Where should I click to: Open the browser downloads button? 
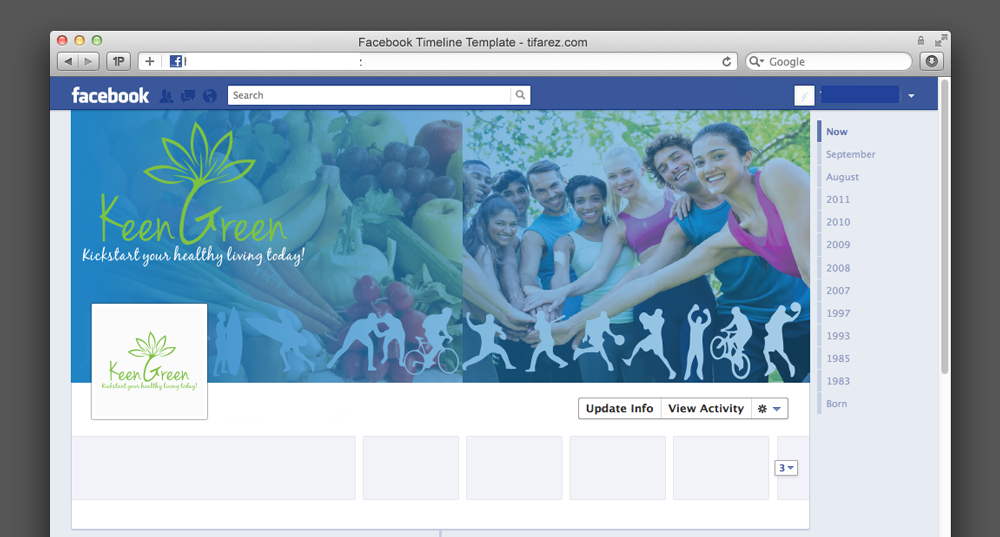931,62
